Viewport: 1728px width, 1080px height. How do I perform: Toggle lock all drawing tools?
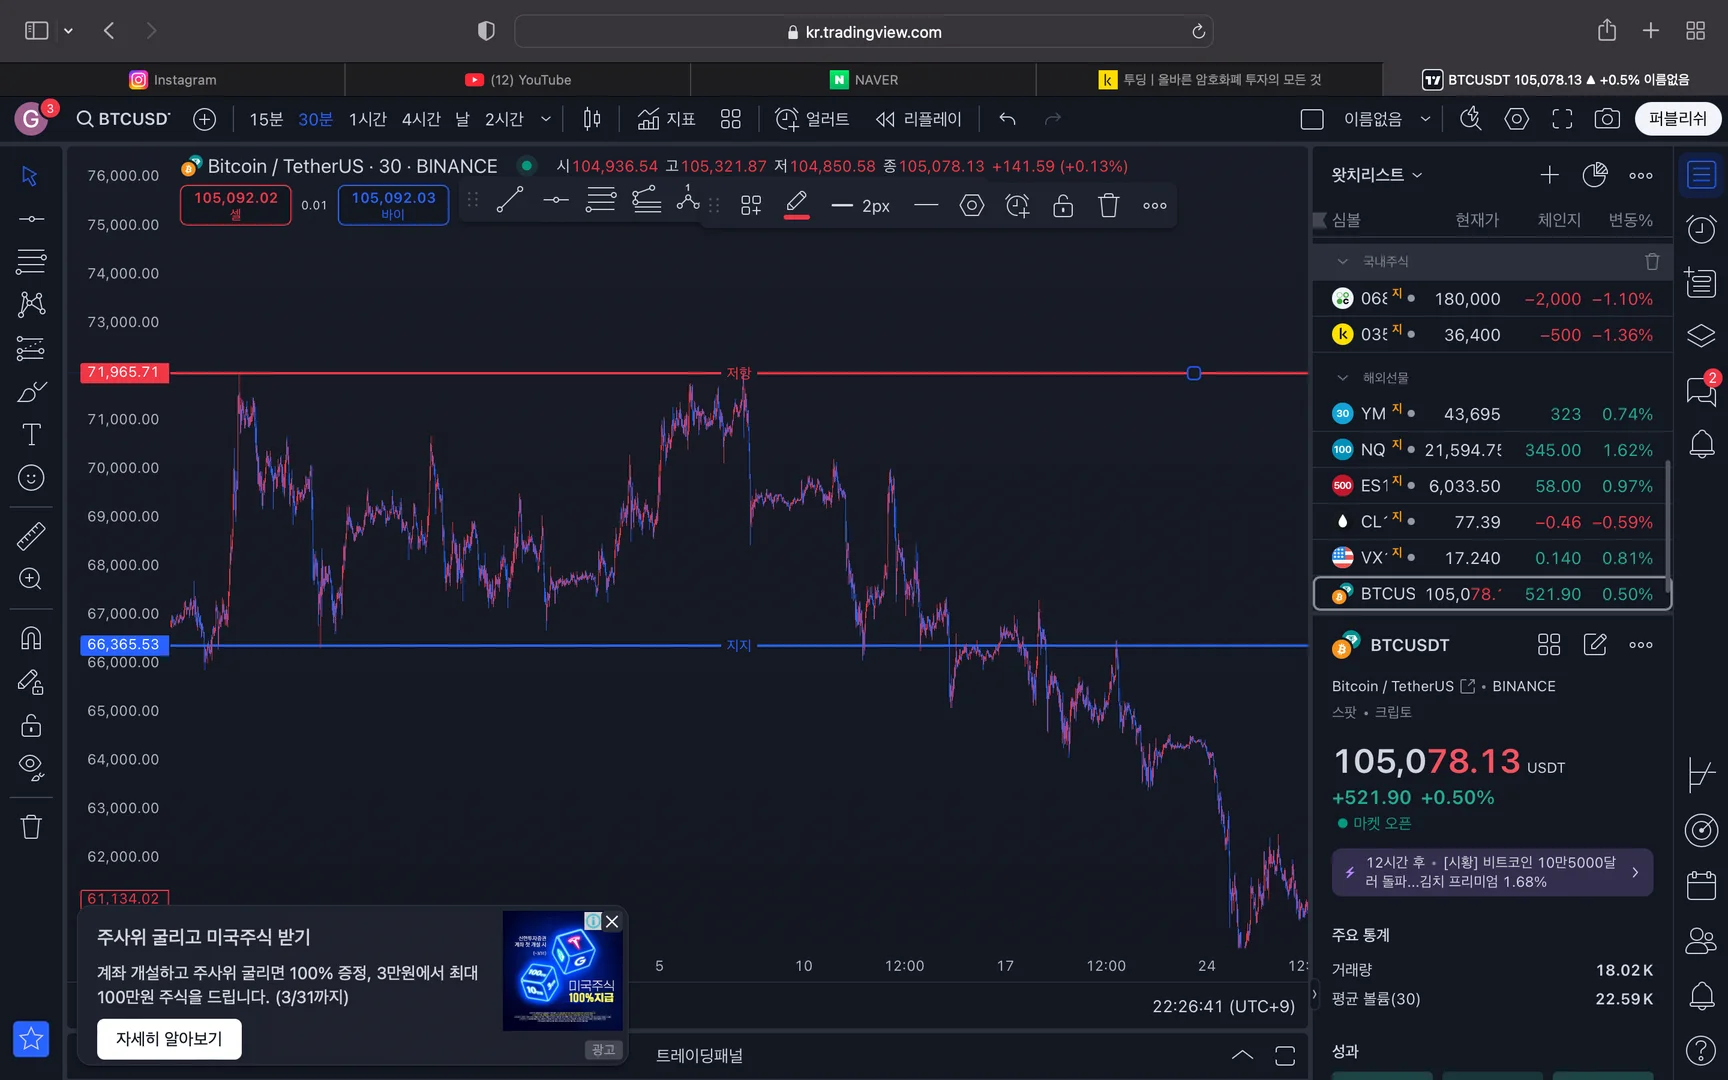tap(31, 725)
